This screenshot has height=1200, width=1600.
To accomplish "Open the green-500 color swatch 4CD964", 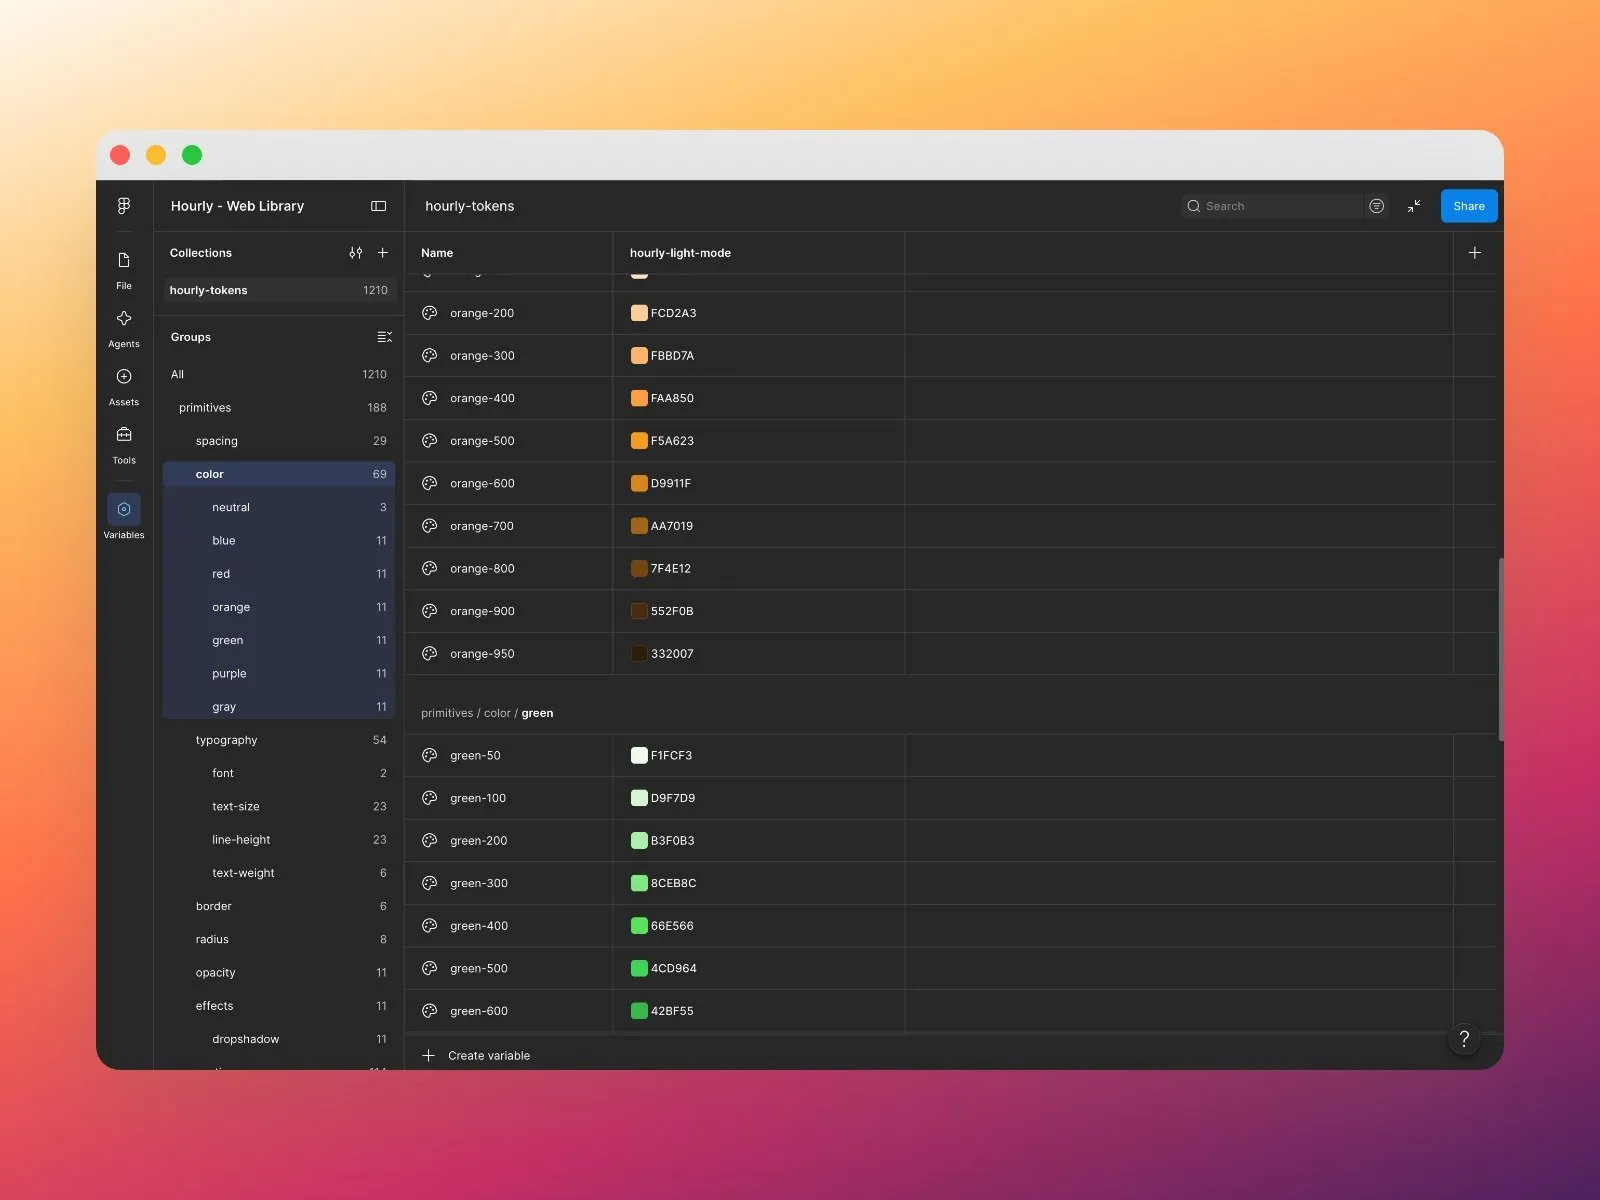I will coord(639,968).
